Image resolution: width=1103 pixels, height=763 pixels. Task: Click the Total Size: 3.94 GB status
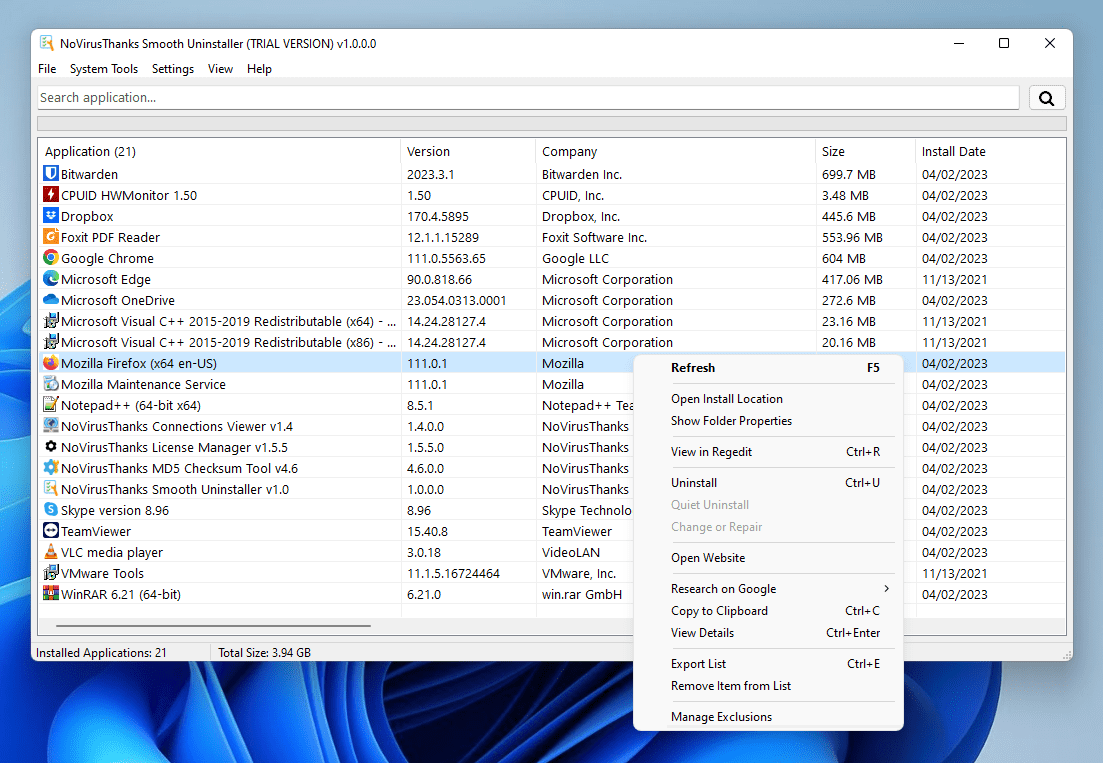coord(264,653)
